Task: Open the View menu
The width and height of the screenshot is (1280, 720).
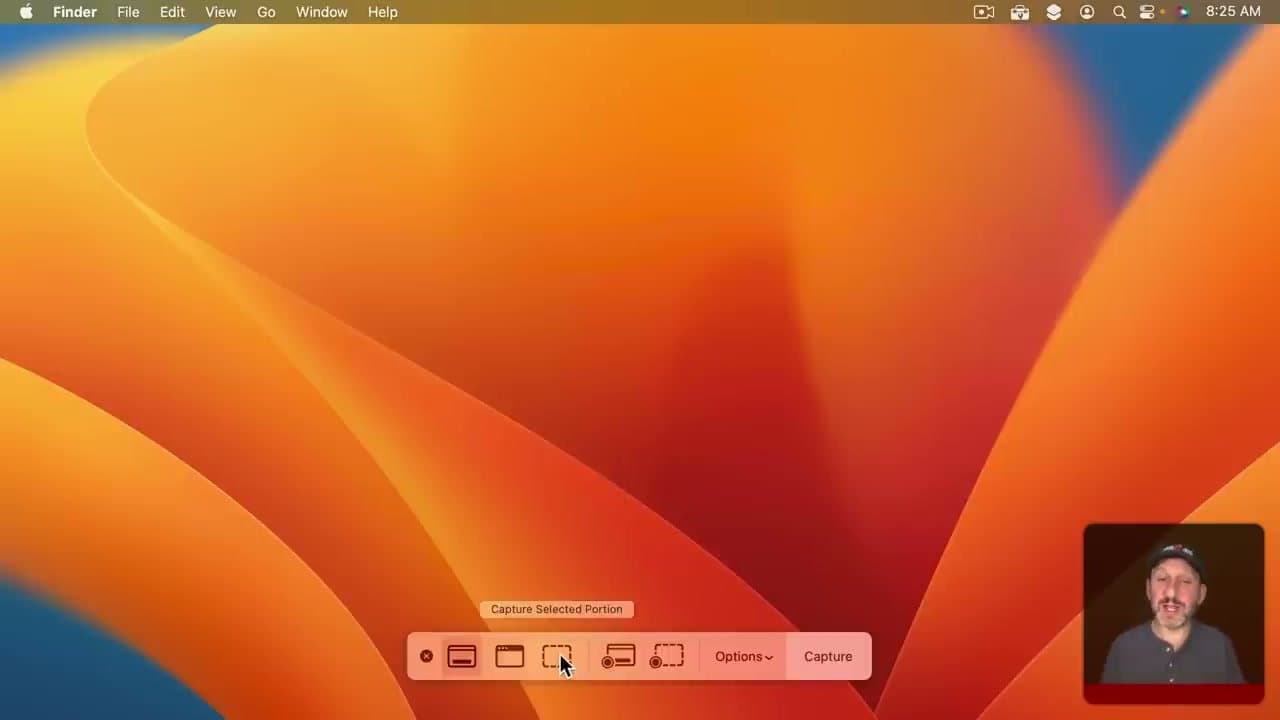Action: (221, 12)
